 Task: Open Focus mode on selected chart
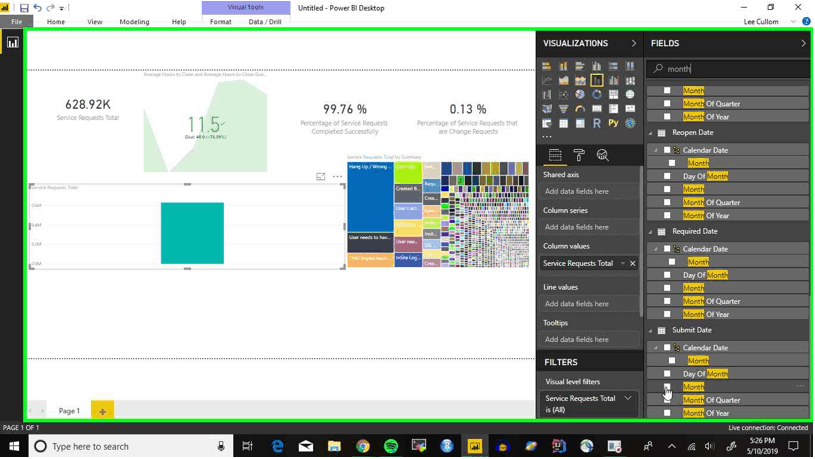click(321, 177)
